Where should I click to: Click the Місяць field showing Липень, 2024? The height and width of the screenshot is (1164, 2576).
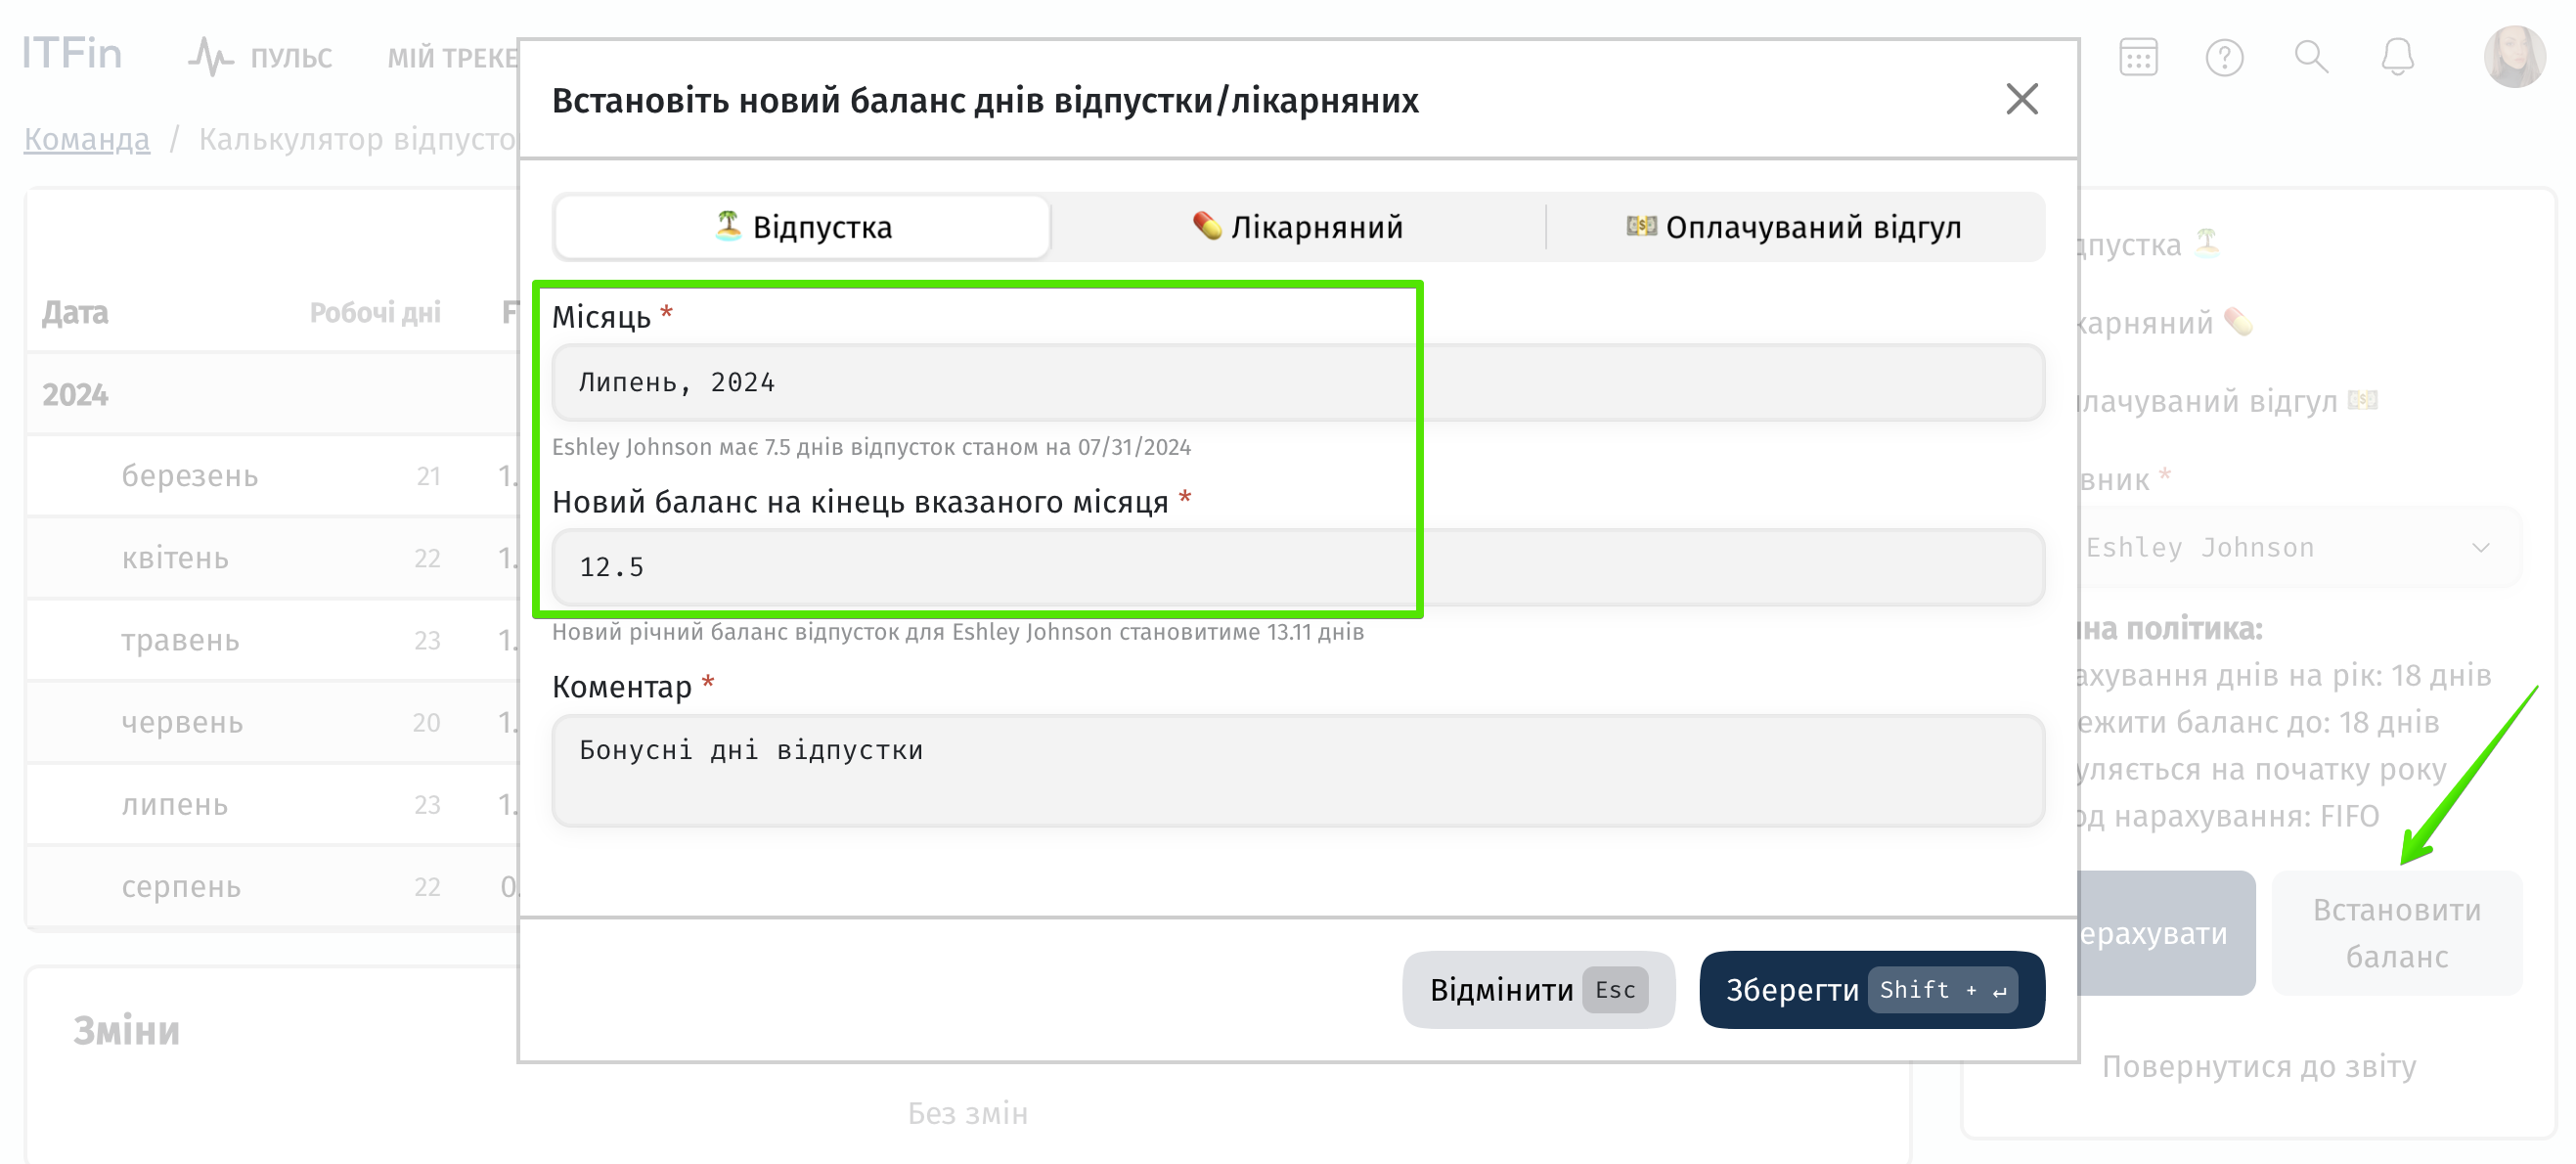[x=1297, y=382]
